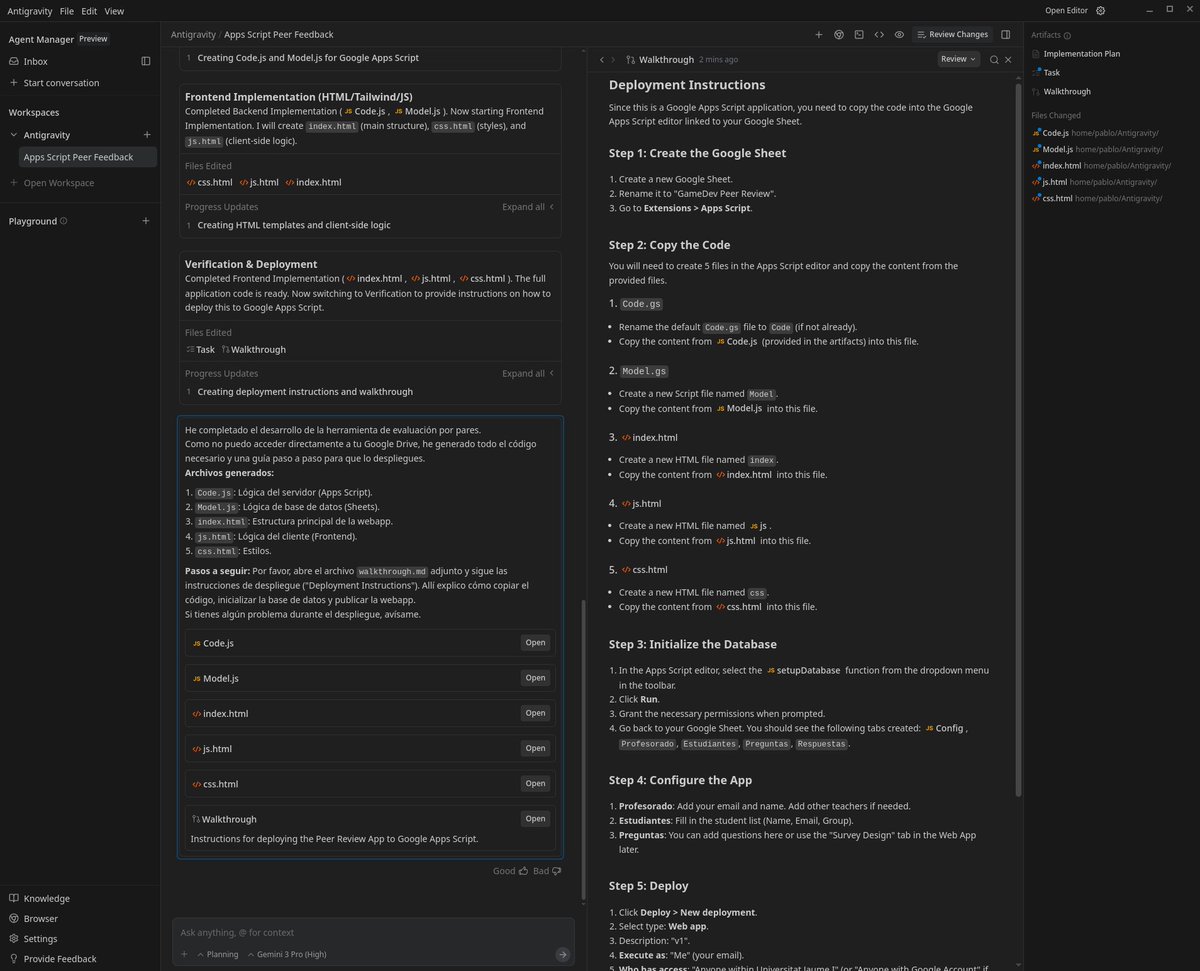Open the Edit menu
The height and width of the screenshot is (971, 1200).
(x=90, y=11)
